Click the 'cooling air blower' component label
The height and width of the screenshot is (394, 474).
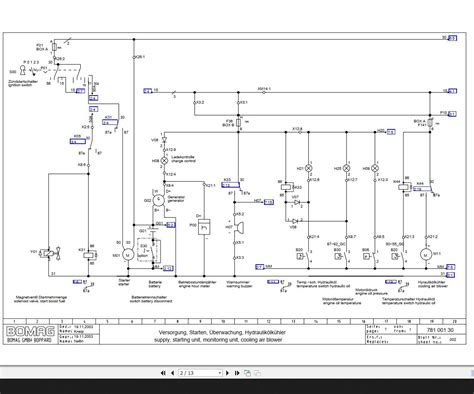433,286
